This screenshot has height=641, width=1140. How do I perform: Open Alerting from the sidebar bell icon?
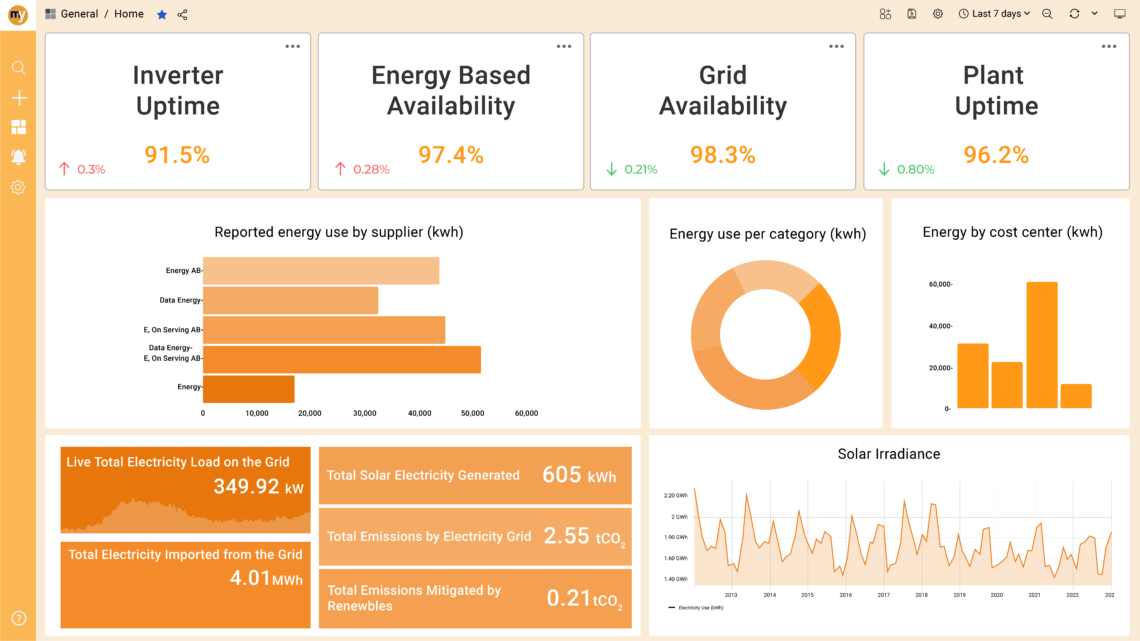17,157
